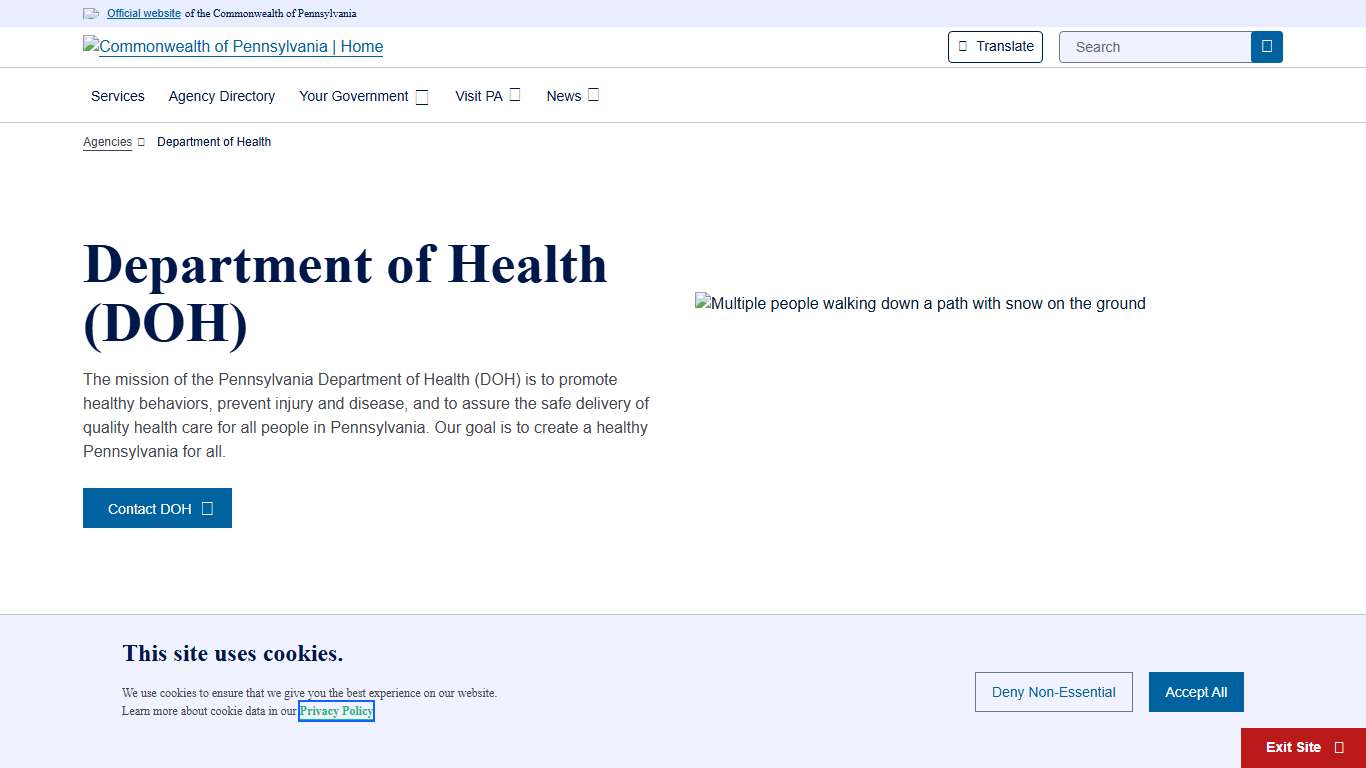Click the external link icon on Contact DOH
Viewport: 1366px width, 768px height.
pos(208,508)
